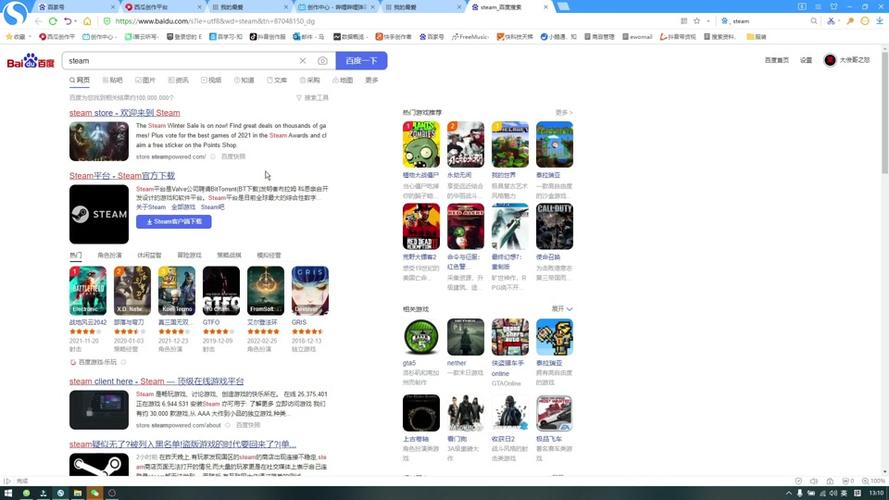
Task: Open the browser home page icon
Action: [x=87, y=21]
